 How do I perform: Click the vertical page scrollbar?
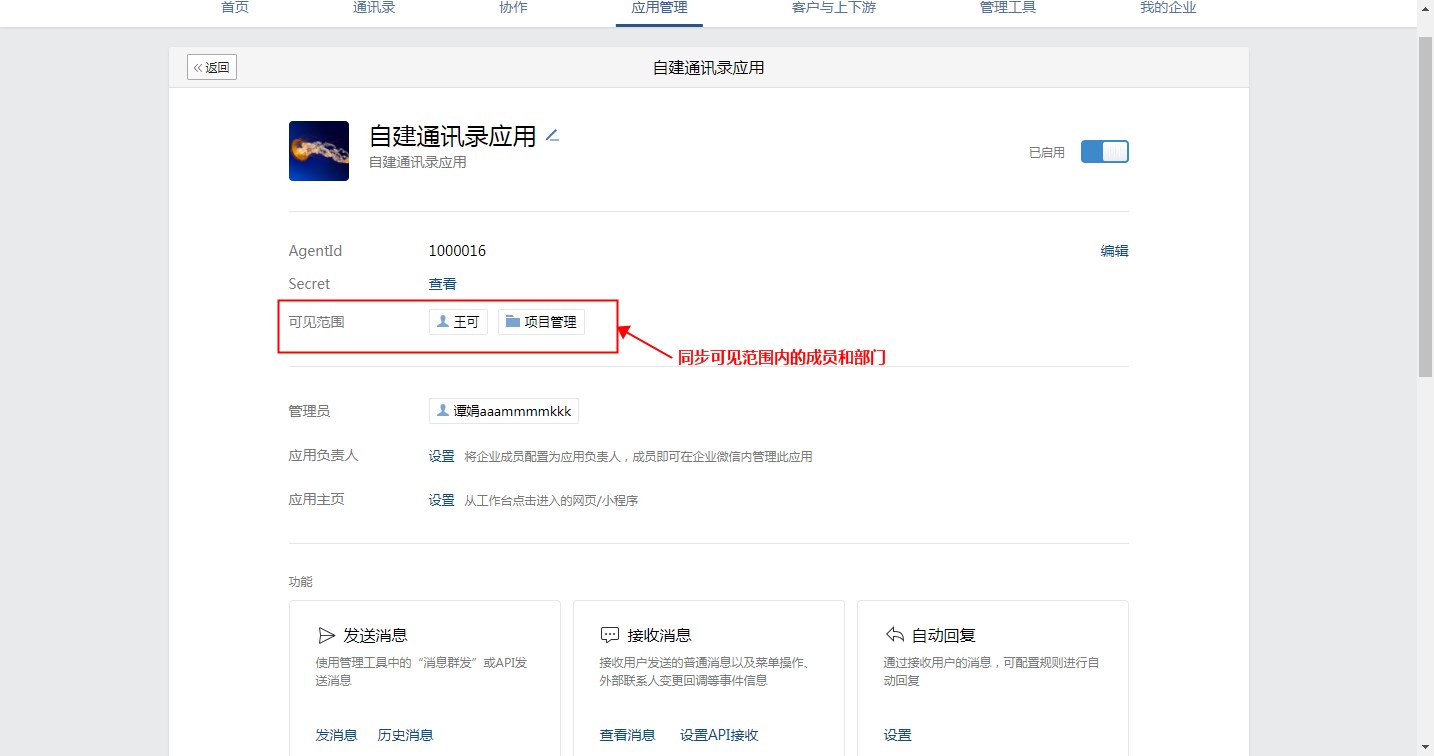click(x=1425, y=200)
